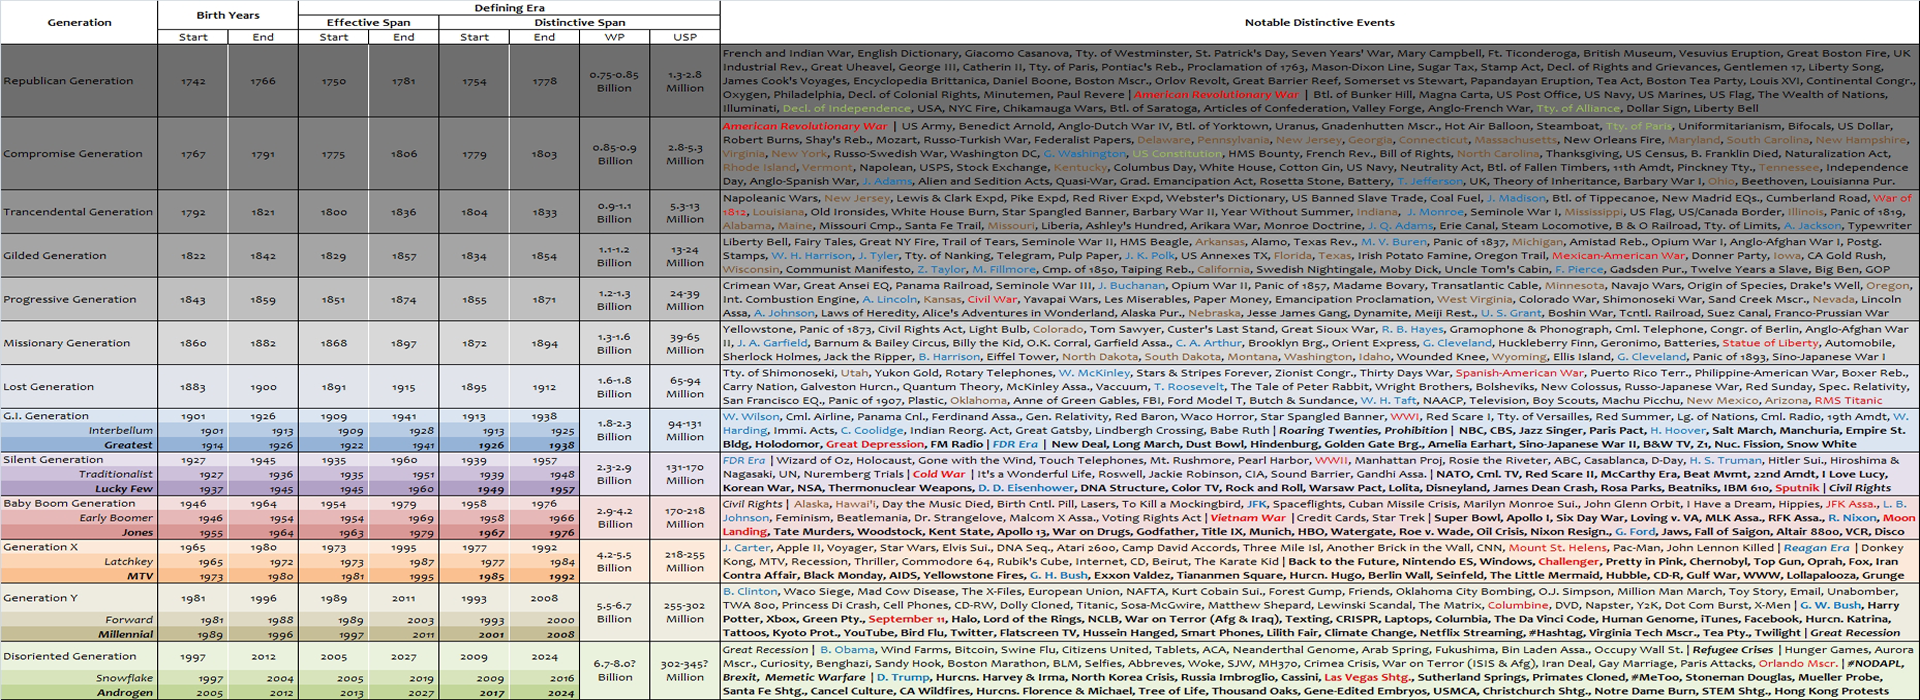Click the "1.3-2.8 Million" USP cell
This screenshot has width=1920, height=700.
(685, 81)
